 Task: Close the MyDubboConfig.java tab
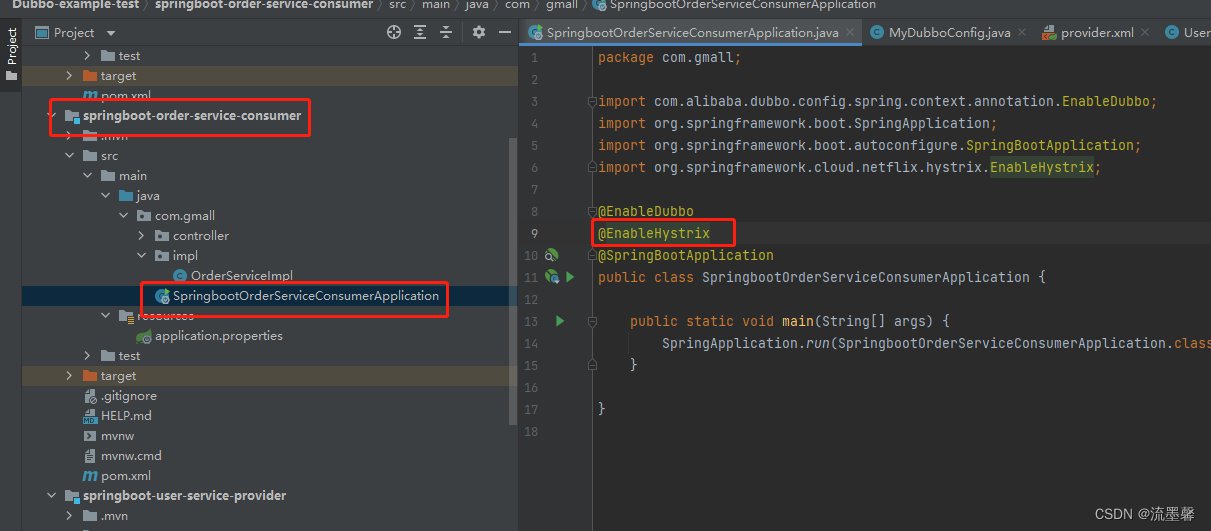[x=1023, y=32]
